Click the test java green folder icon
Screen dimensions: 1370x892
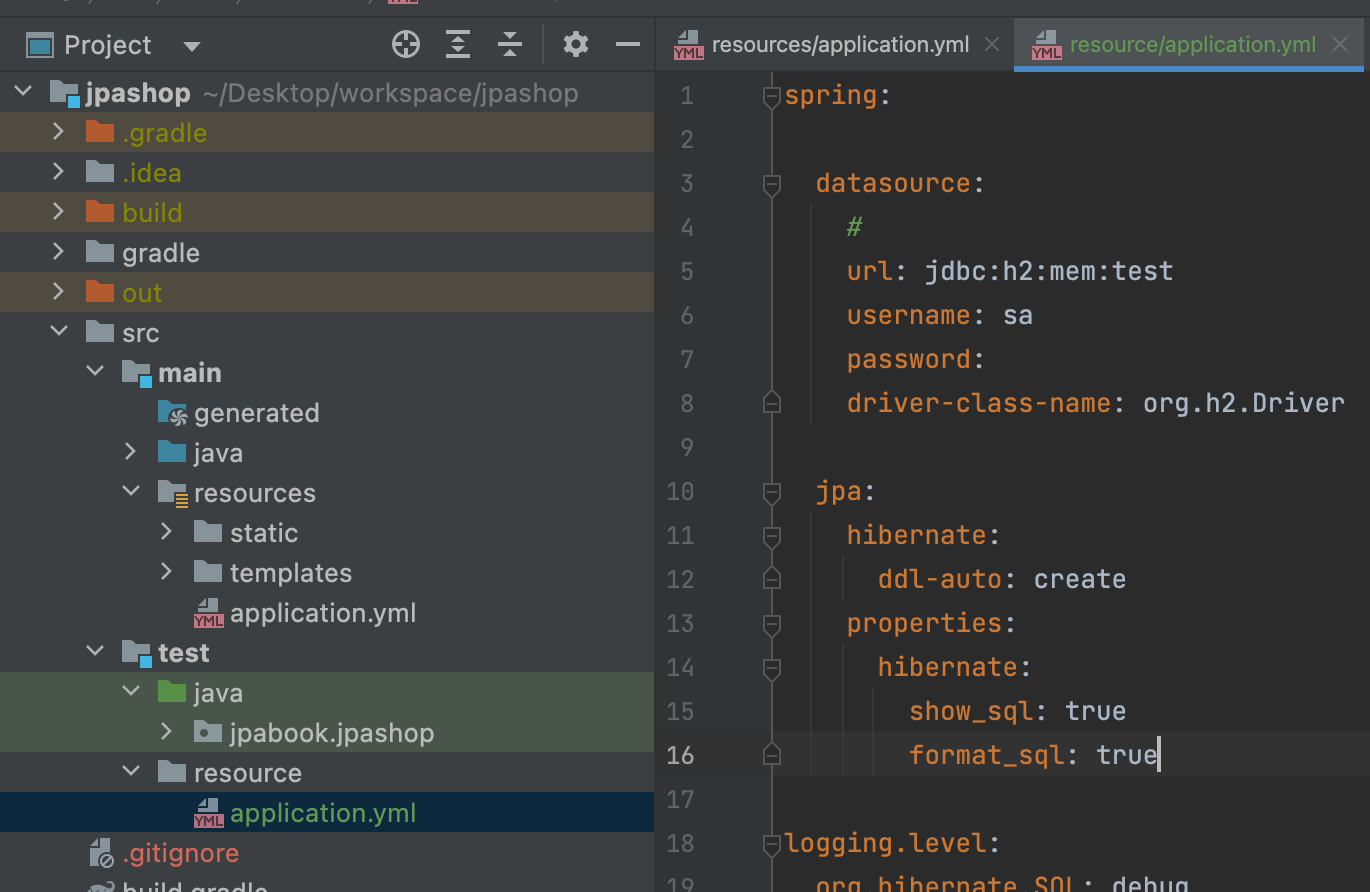(172, 692)
